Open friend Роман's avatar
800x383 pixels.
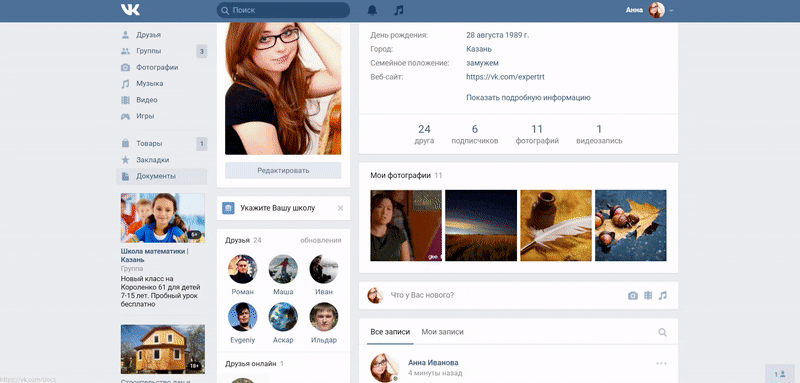[x=242, y=269]
